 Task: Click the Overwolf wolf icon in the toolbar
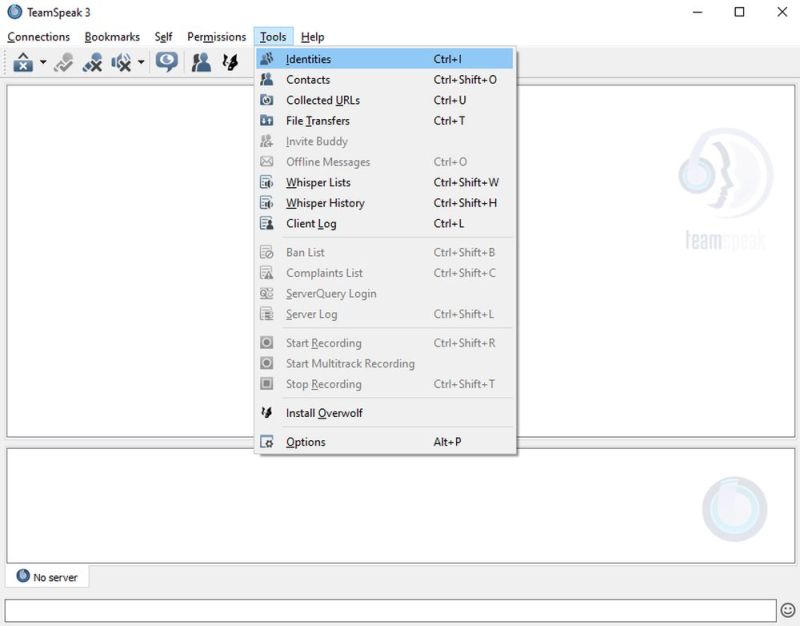click(230, 62)
